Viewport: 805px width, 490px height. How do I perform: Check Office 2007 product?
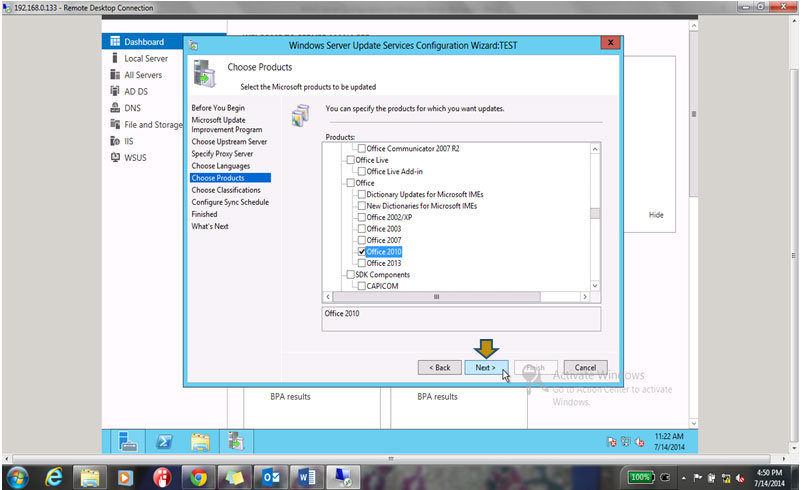(361, 240)
